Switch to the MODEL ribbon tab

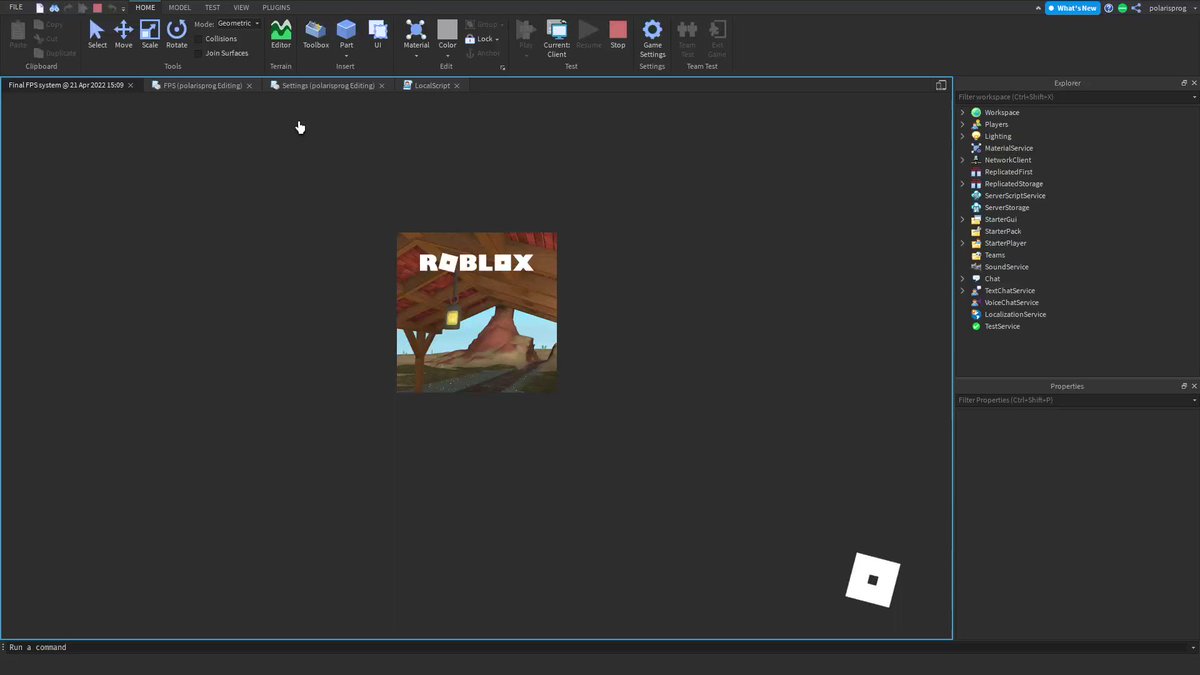(x=180, y=7)
